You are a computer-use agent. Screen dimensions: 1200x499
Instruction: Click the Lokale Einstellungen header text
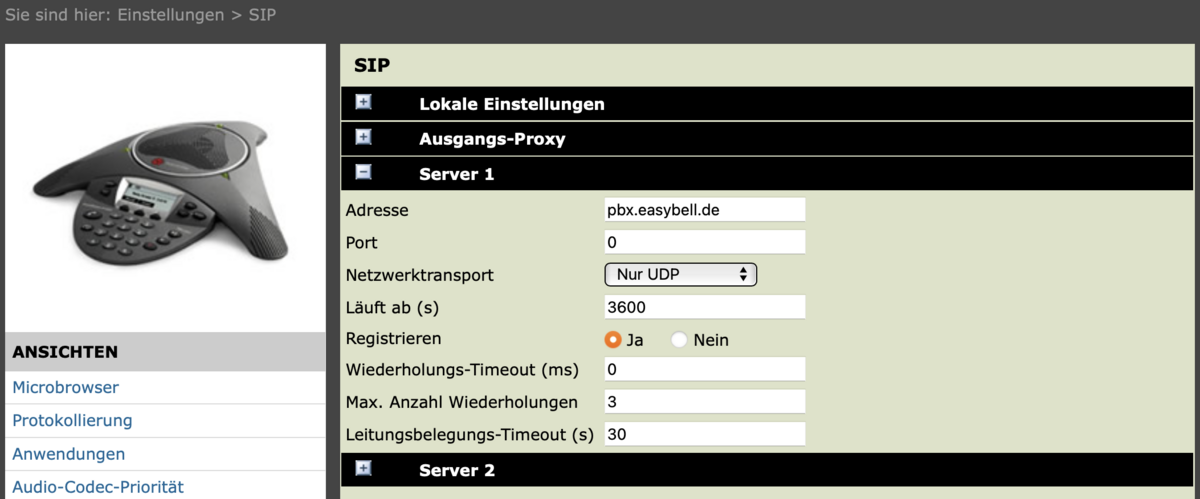(x=511, y=103)
